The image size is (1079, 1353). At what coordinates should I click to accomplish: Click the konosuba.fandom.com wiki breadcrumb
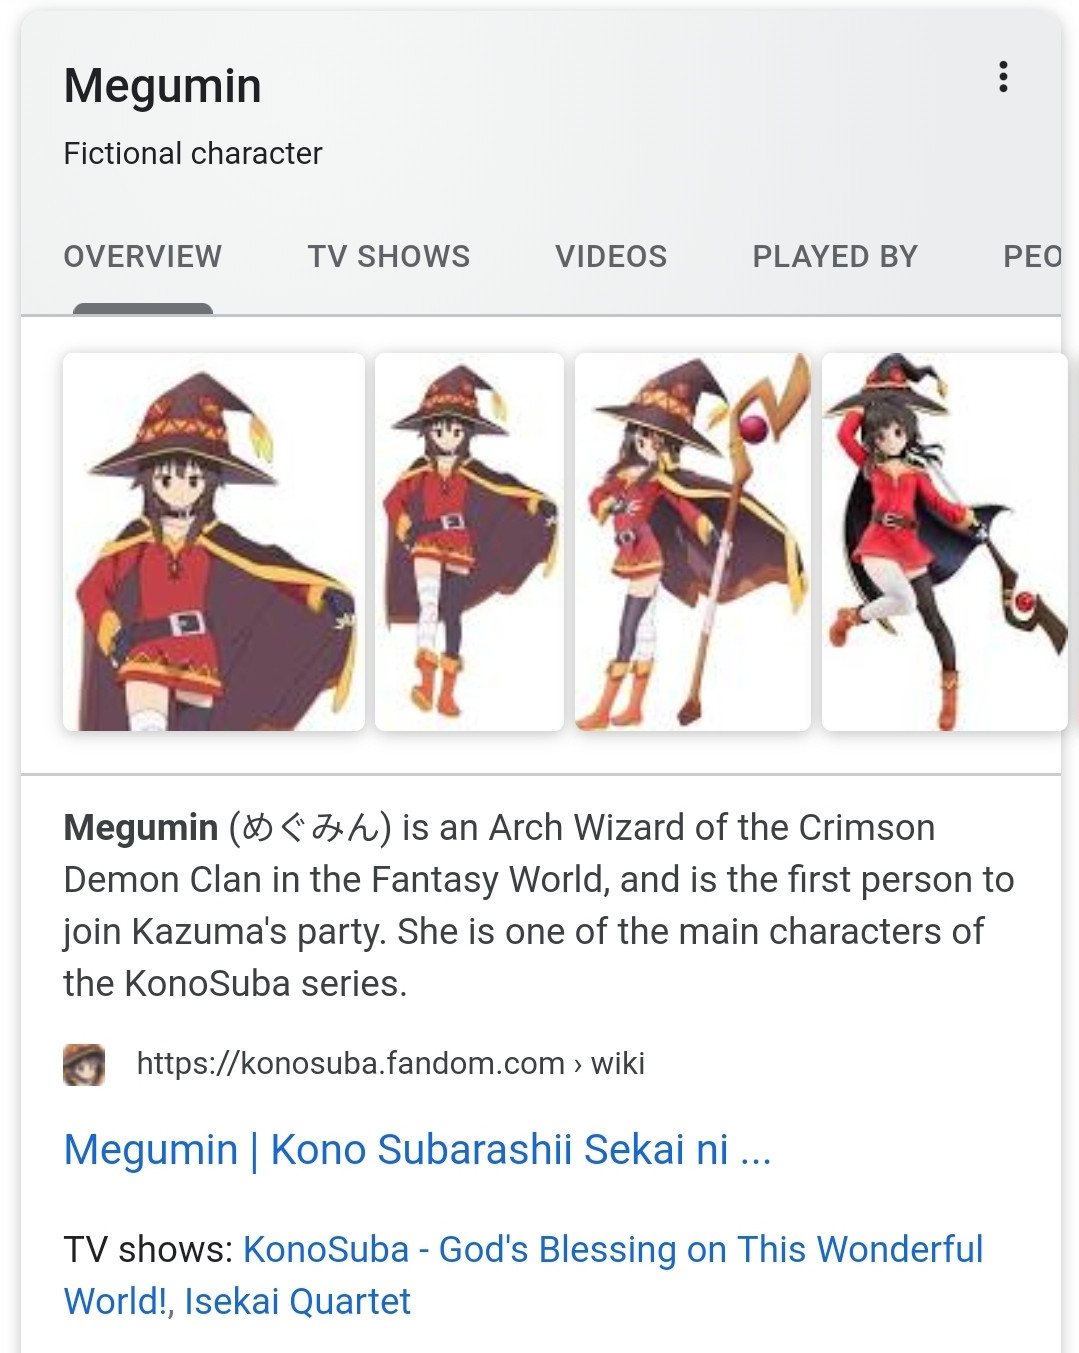391,1065
